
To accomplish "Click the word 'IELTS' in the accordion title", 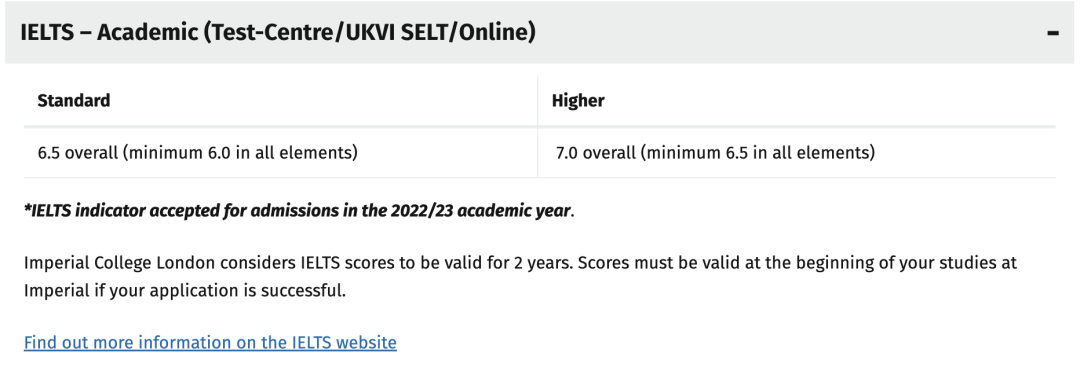I will pyautogui.click(x=47, y=32).
